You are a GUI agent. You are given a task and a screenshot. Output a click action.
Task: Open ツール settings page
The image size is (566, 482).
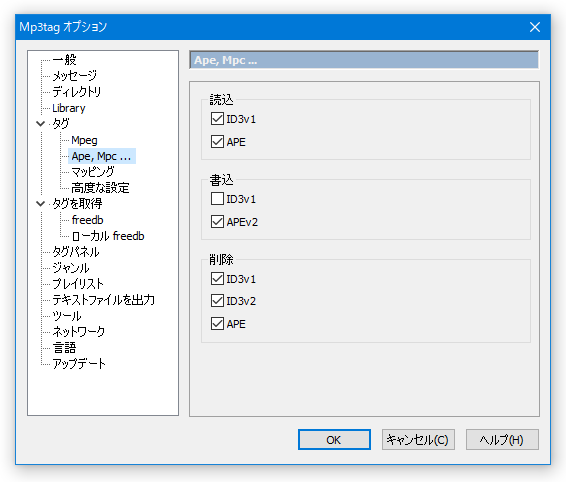coord(67,316)
